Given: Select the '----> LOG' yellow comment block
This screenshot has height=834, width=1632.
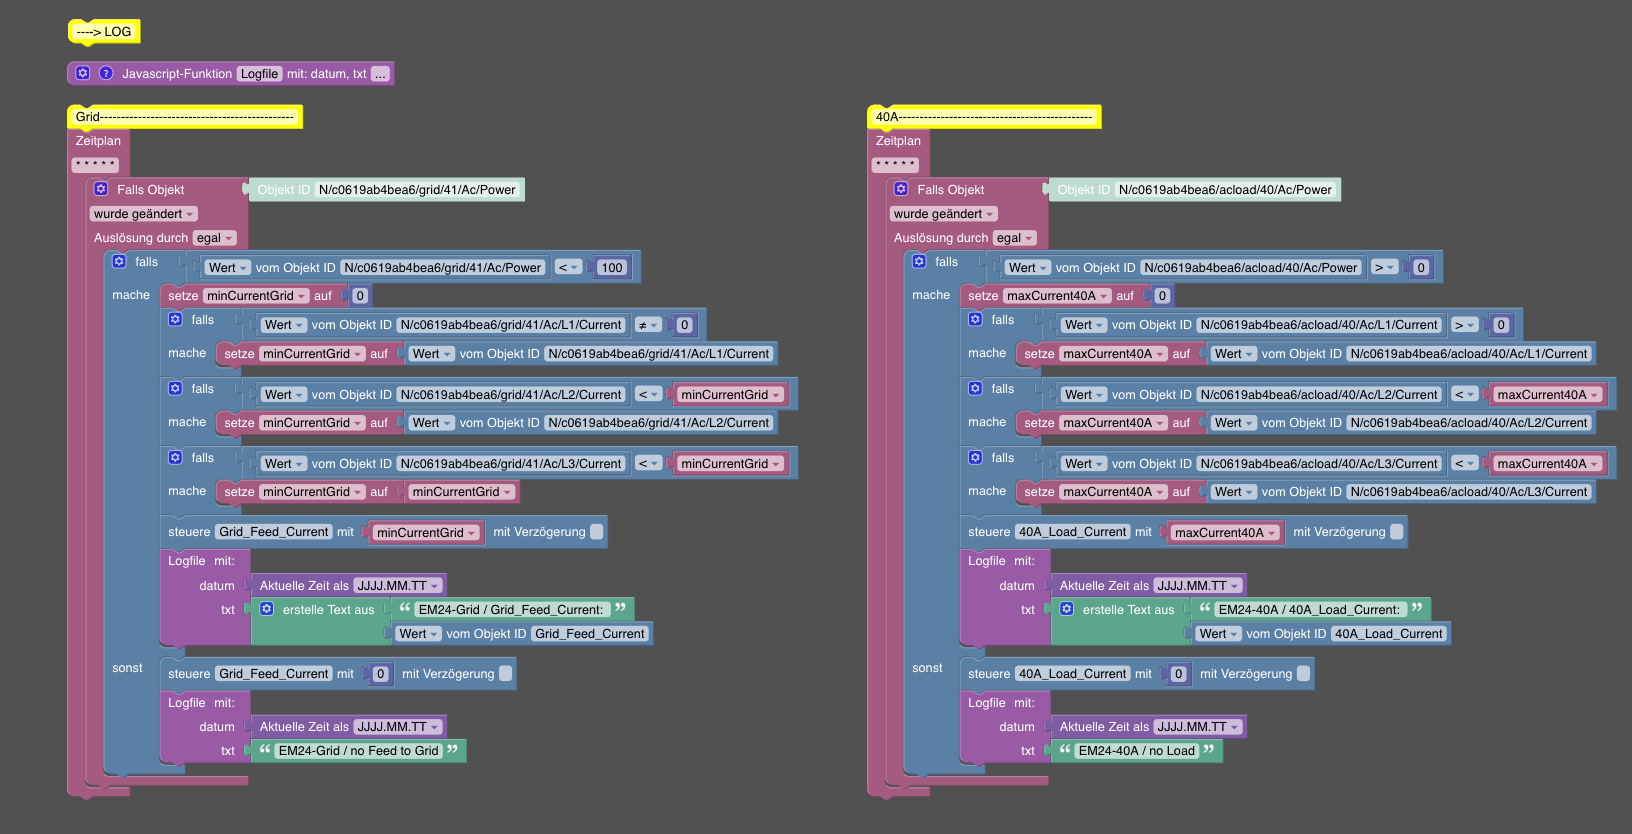Looking at the screenshot, I should [104, 32].
